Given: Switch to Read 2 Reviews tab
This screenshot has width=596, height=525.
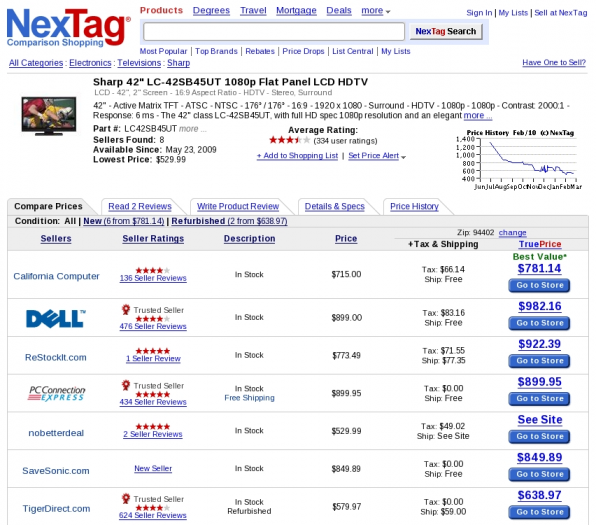Looking at the screenshot, I should click(x=140, y=206).
